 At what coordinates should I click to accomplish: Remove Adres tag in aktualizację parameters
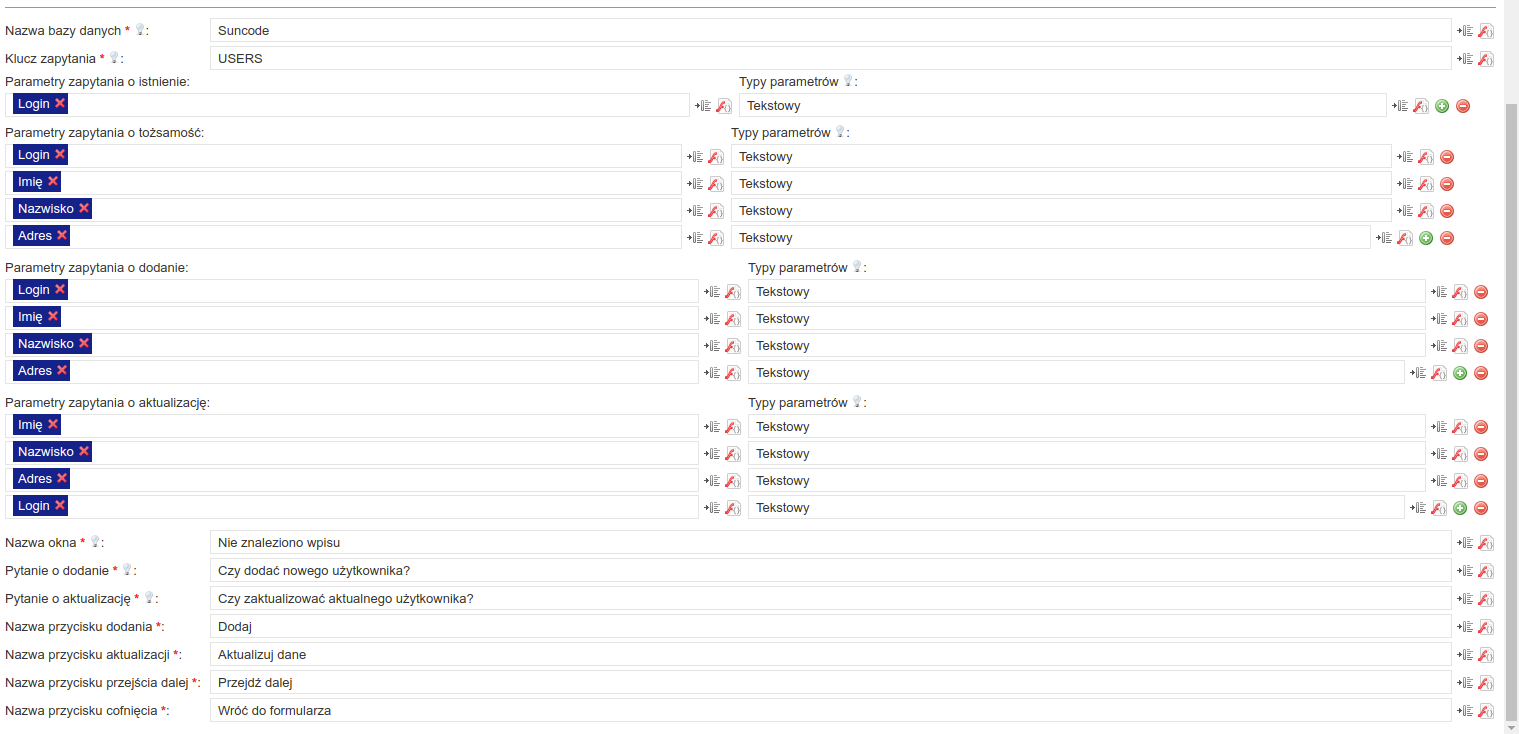62,478
